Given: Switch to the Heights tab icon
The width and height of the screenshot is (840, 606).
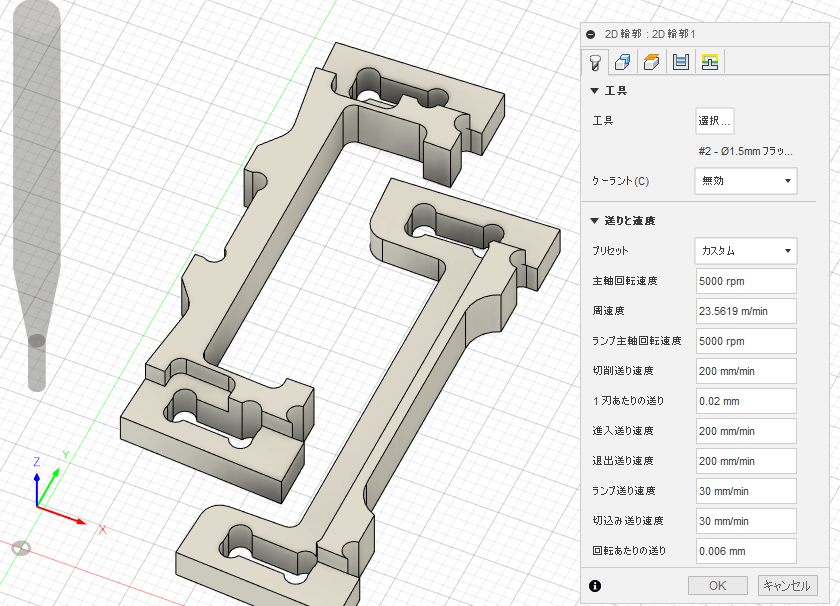Looking at the screenshot, I should pos(651,62).
